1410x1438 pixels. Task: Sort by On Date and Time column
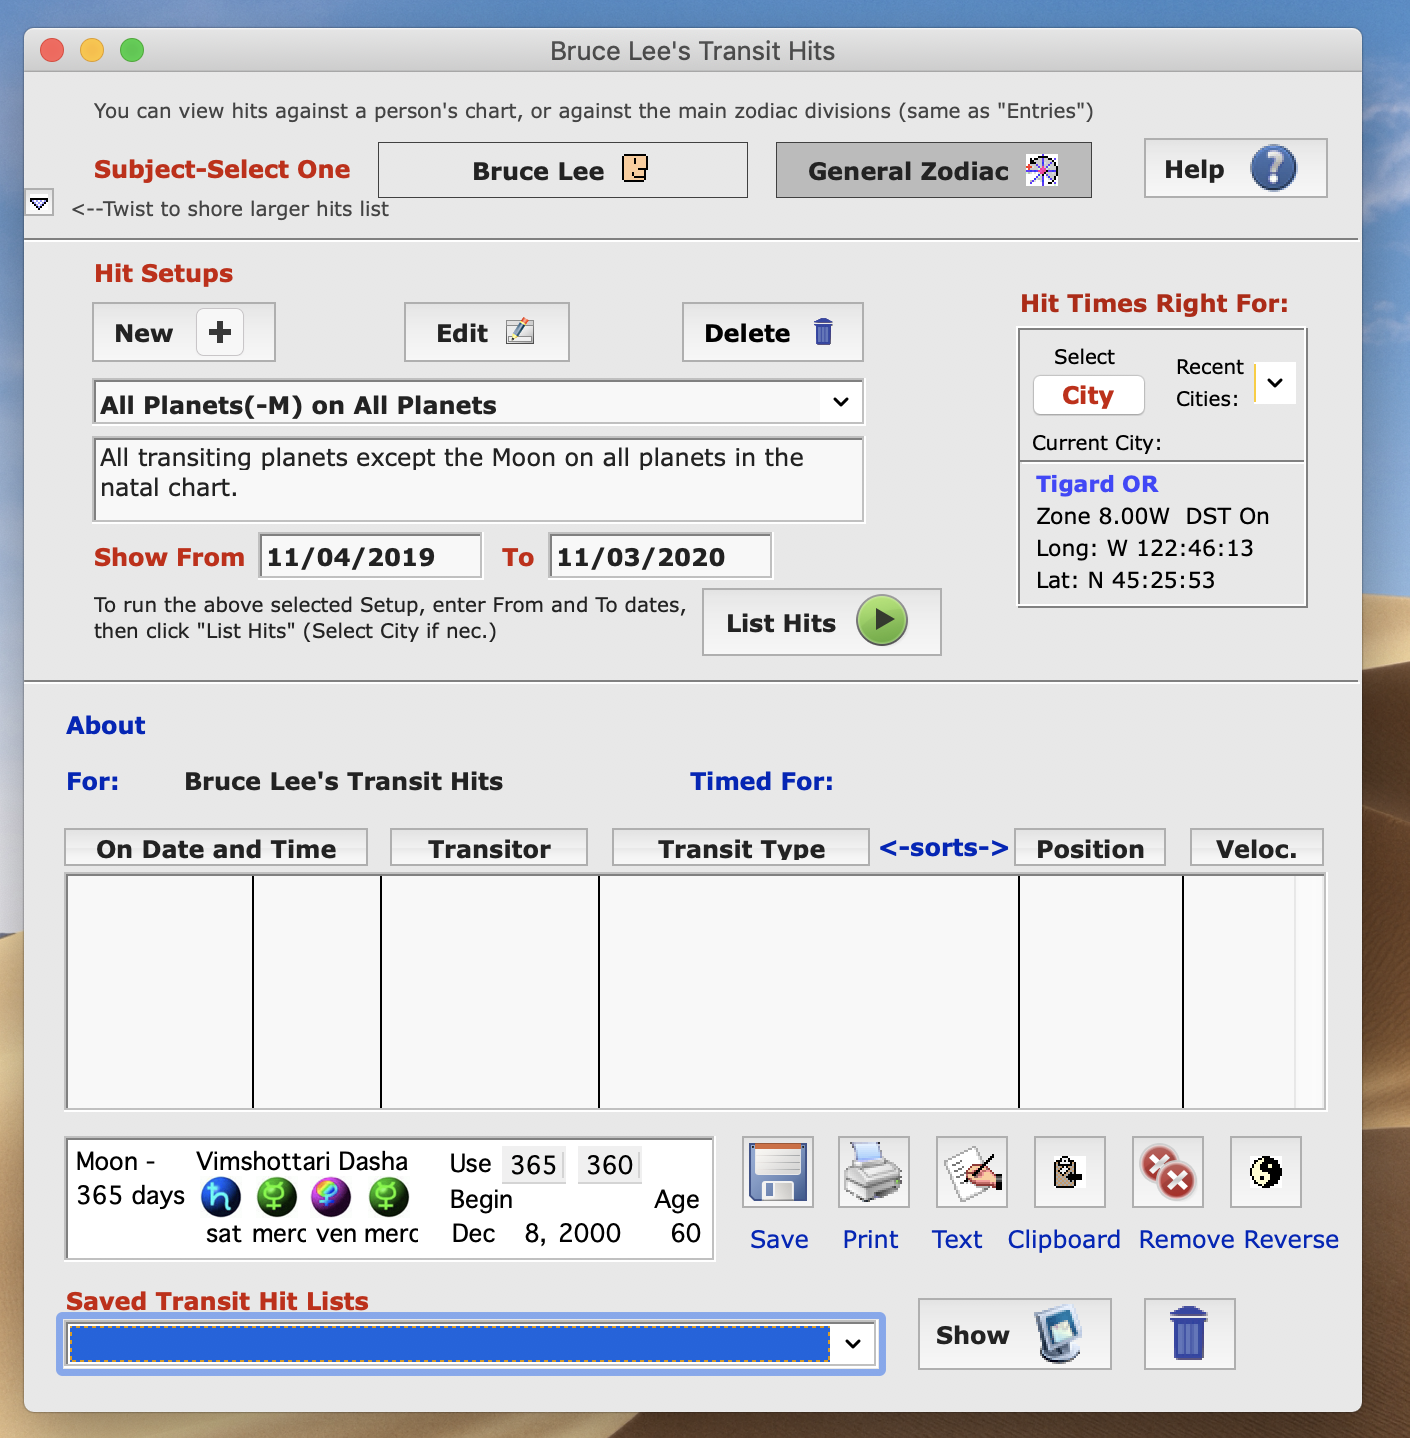coord(216,848)
